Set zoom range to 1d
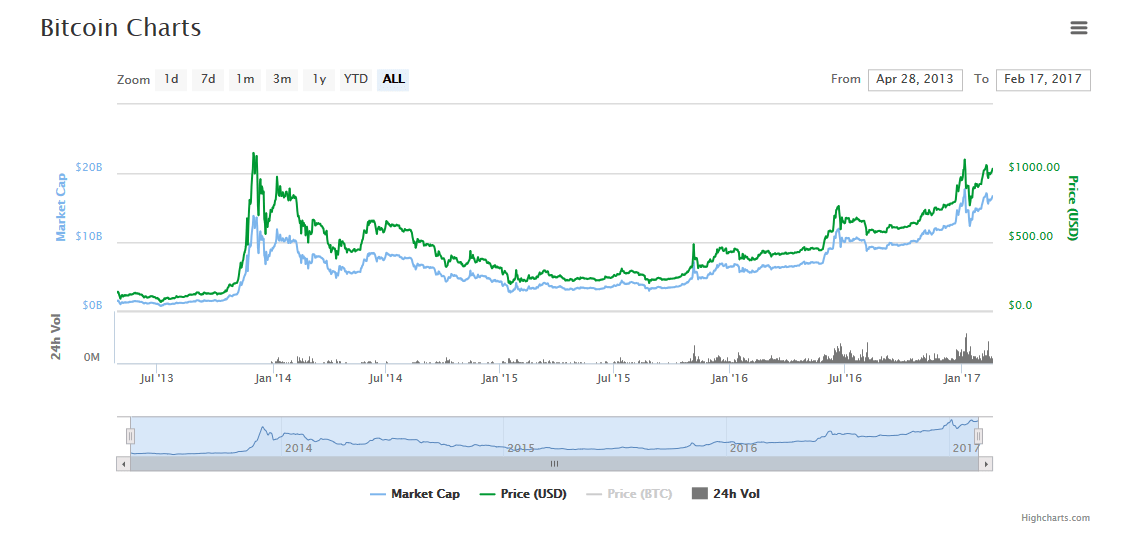This screenshot has width=1137, height=534. (x=171, y=79)
